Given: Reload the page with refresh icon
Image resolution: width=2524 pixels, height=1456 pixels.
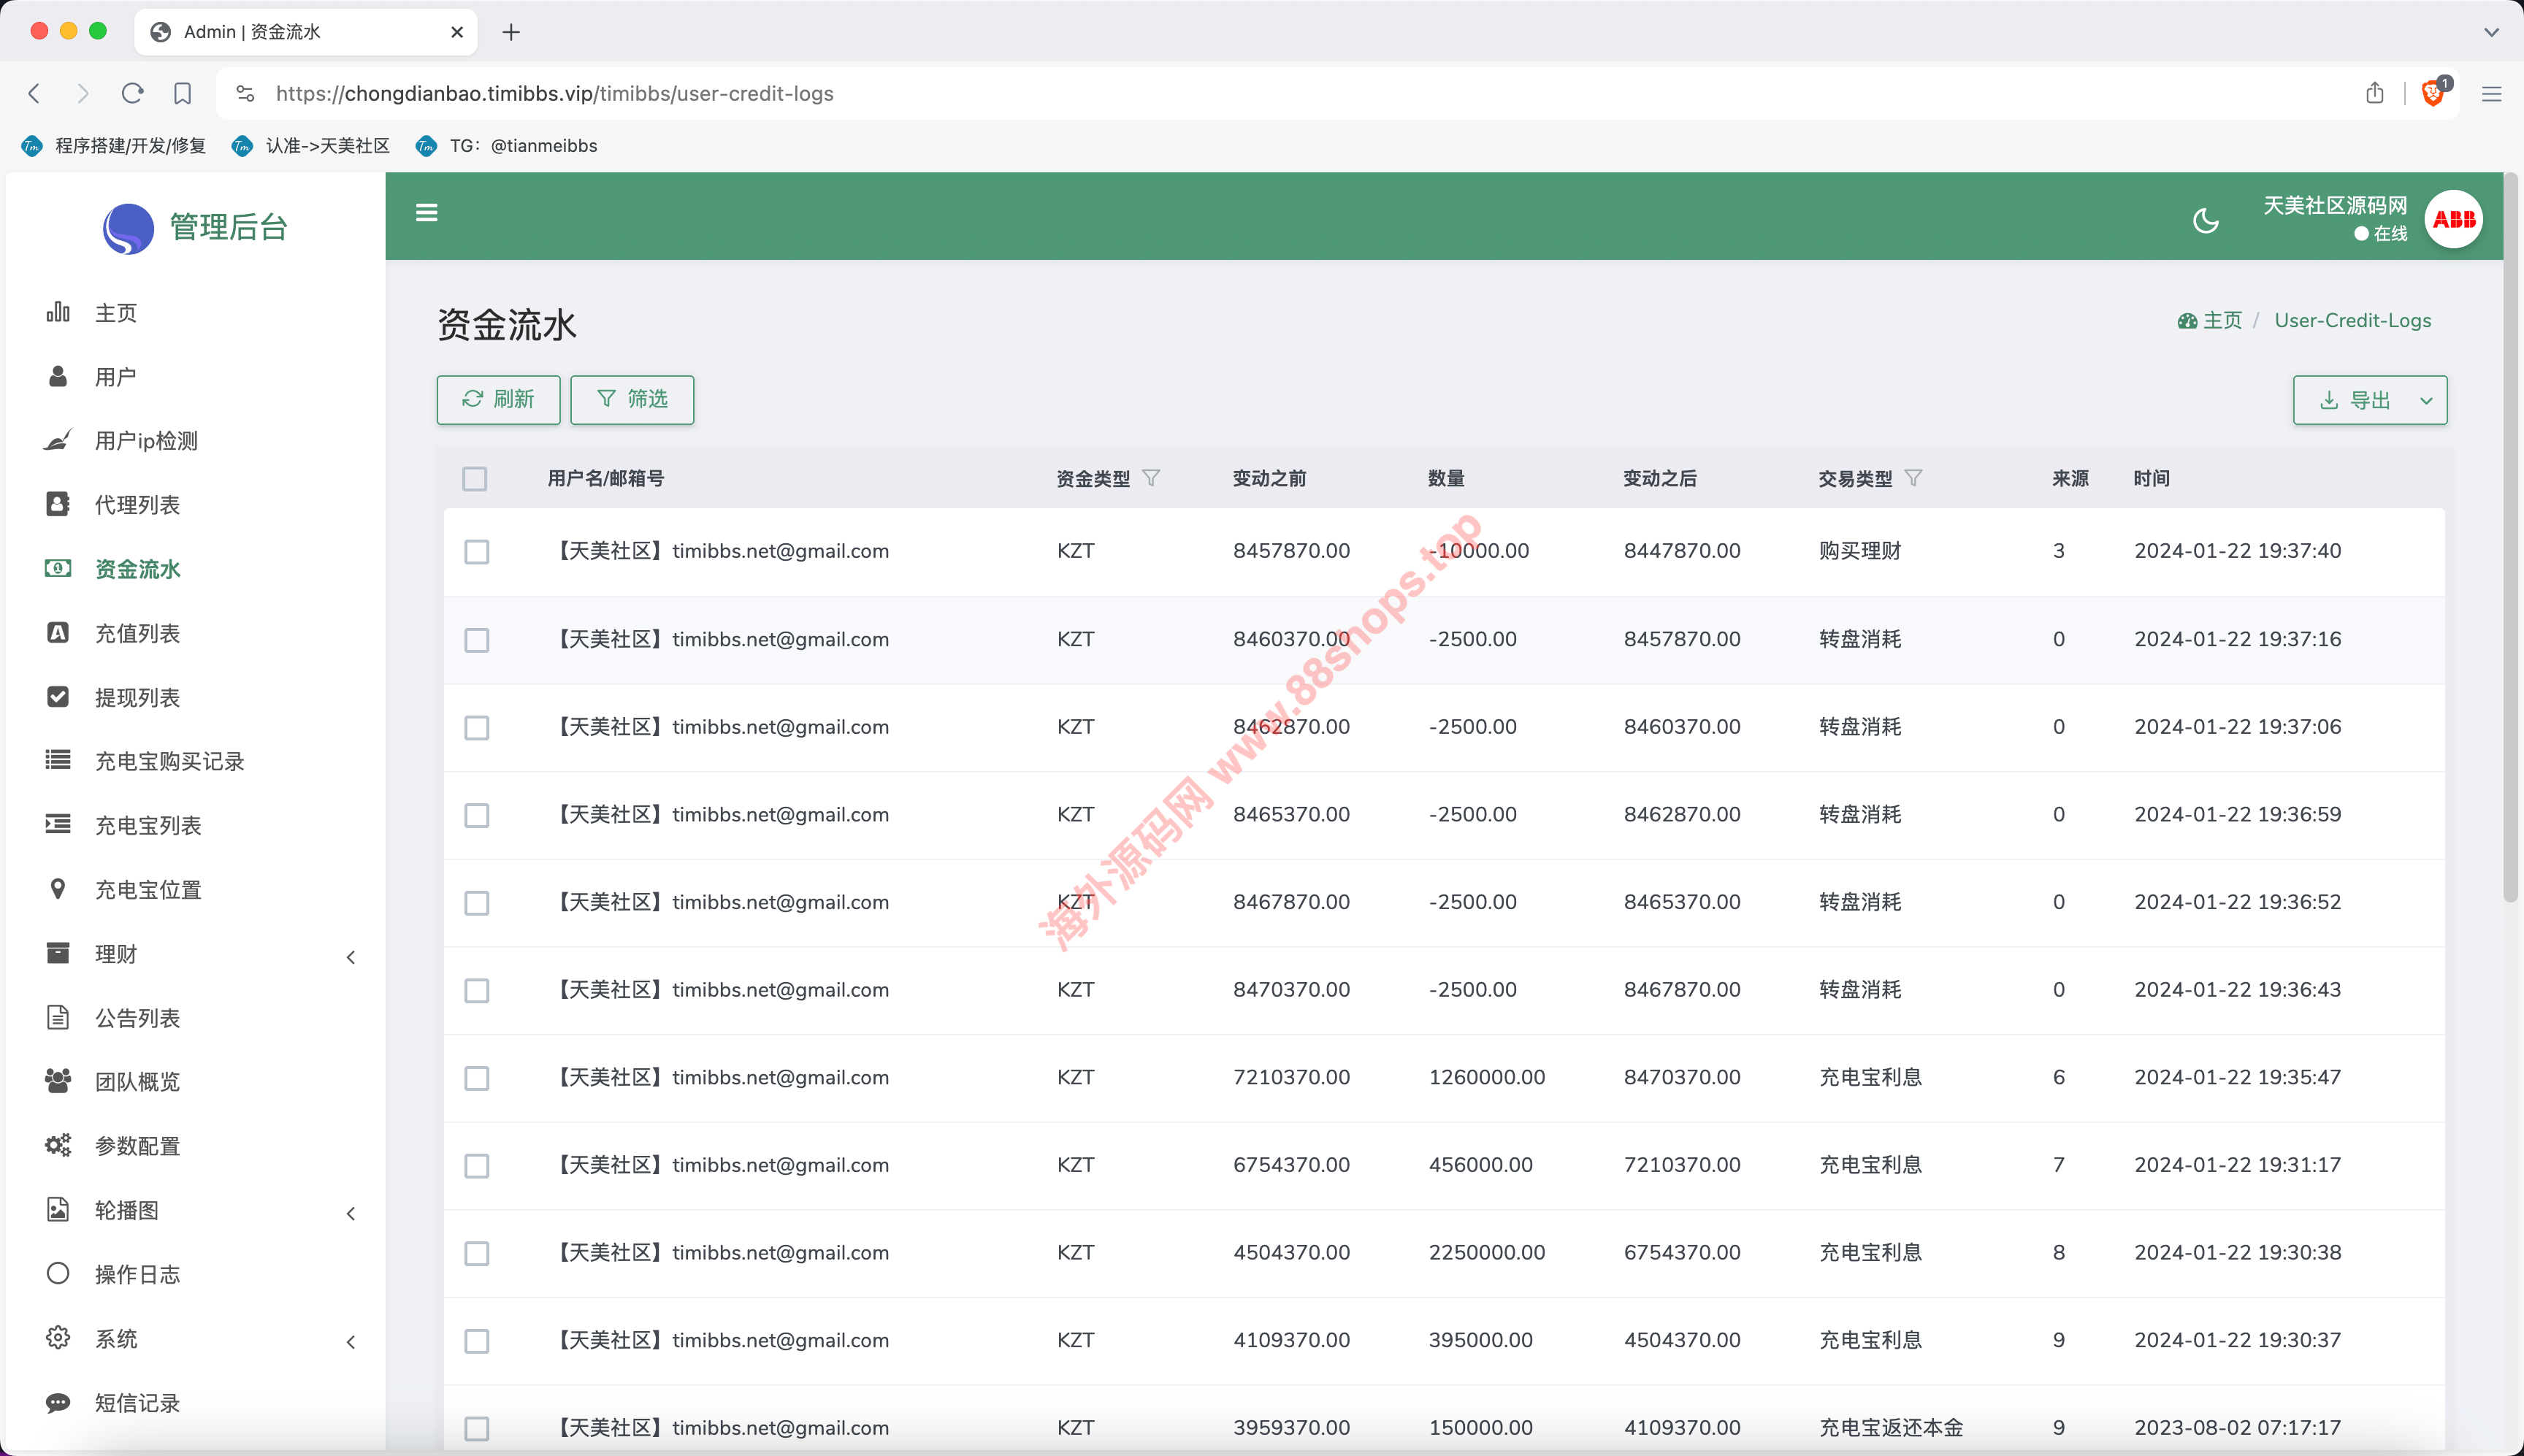Looking at the screenshot, I should click(x=132, y=93).
